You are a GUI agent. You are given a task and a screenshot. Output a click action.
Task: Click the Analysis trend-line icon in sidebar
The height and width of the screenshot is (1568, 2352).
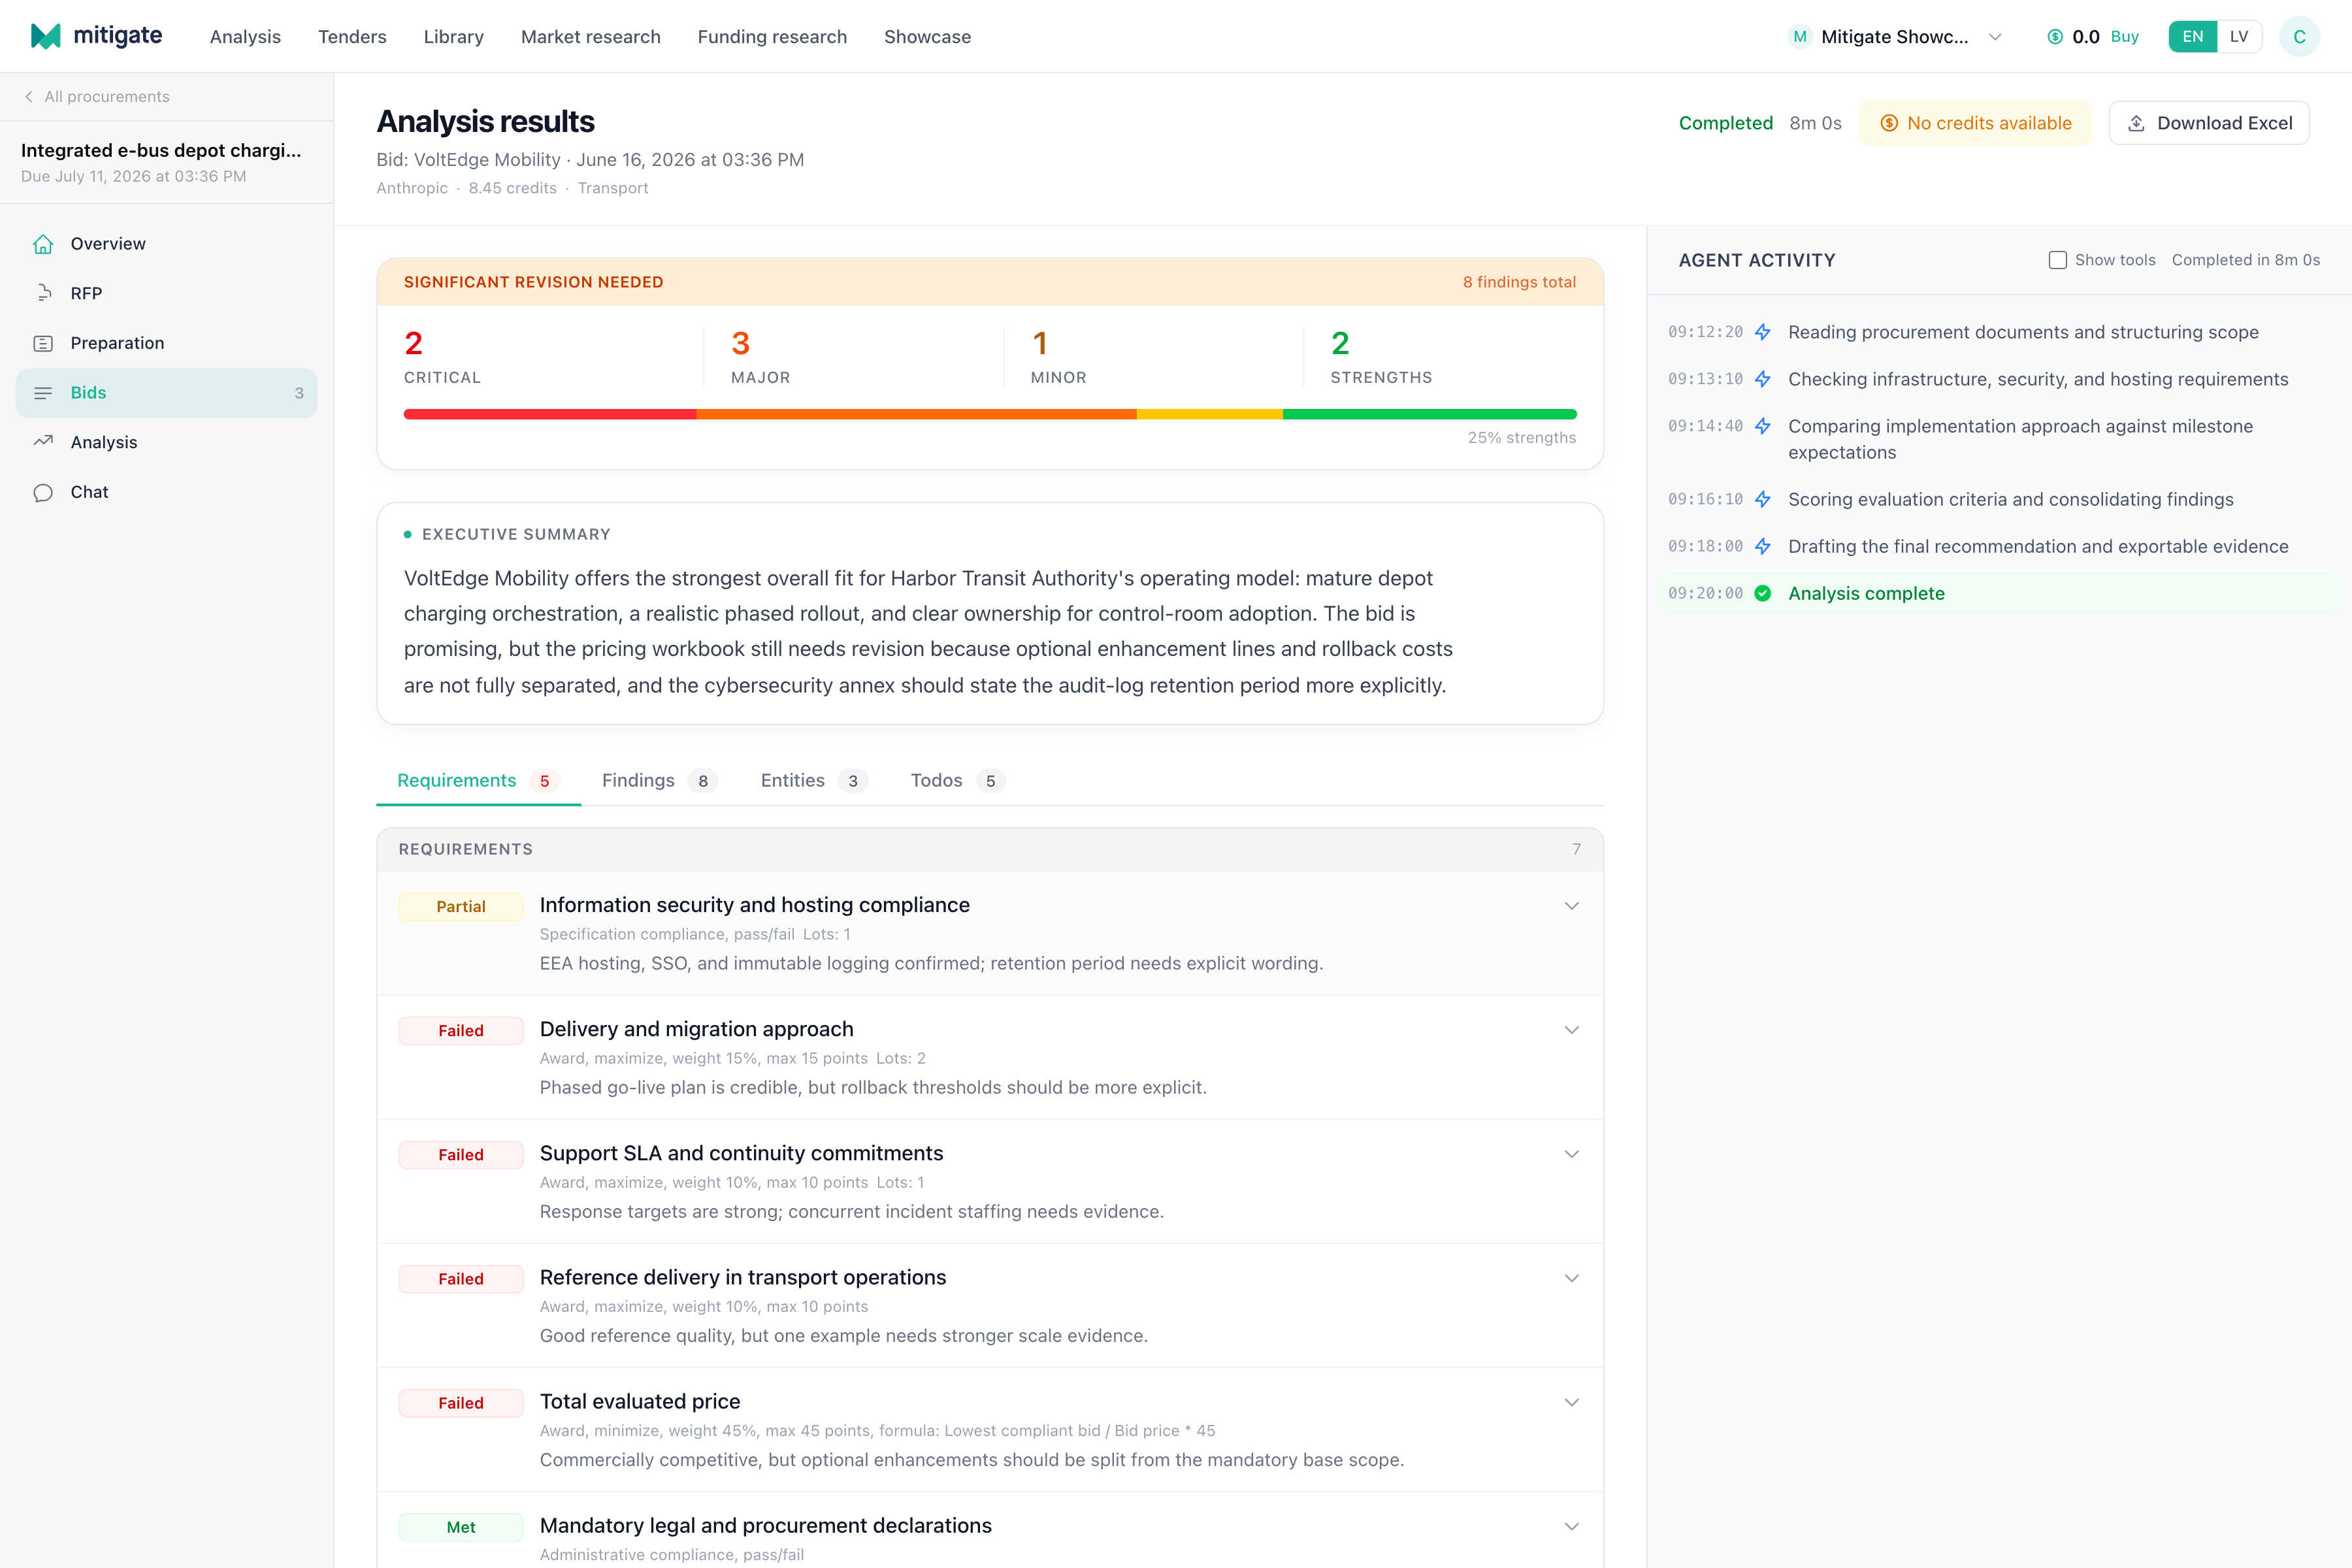point(43,442)
